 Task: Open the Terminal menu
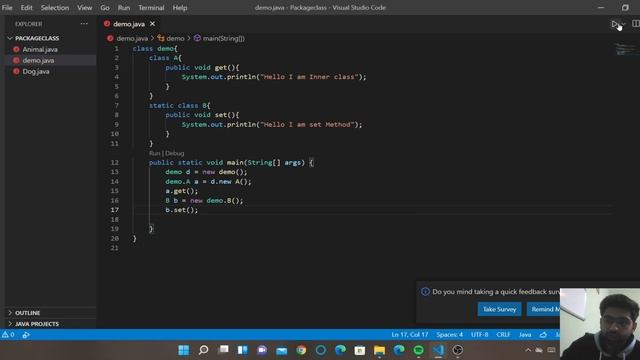click(x=151, y=7)
